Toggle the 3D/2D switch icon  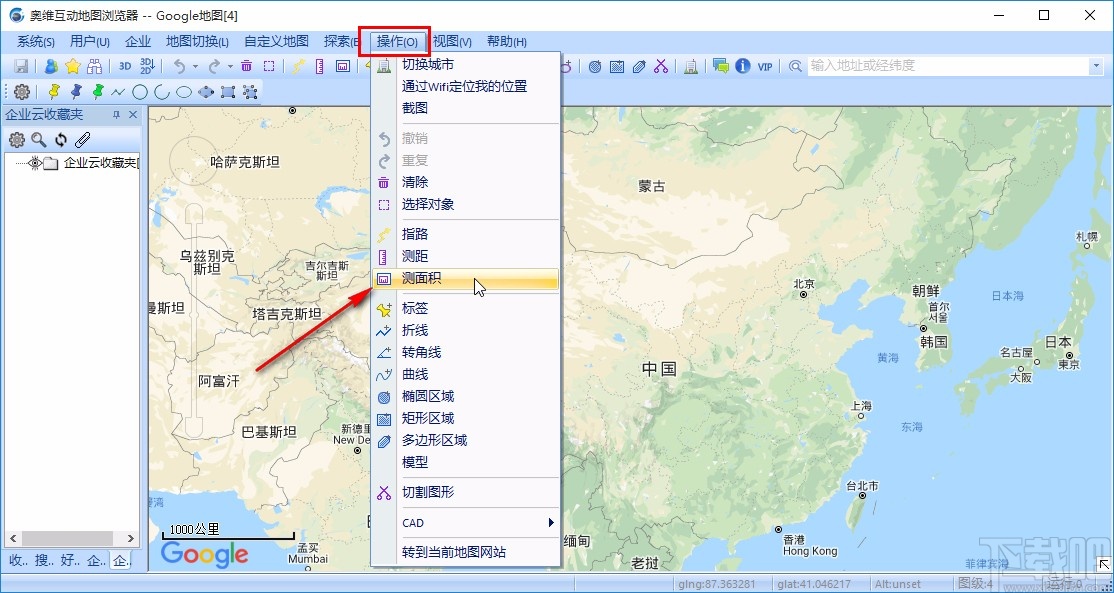[x=147, y=66]
